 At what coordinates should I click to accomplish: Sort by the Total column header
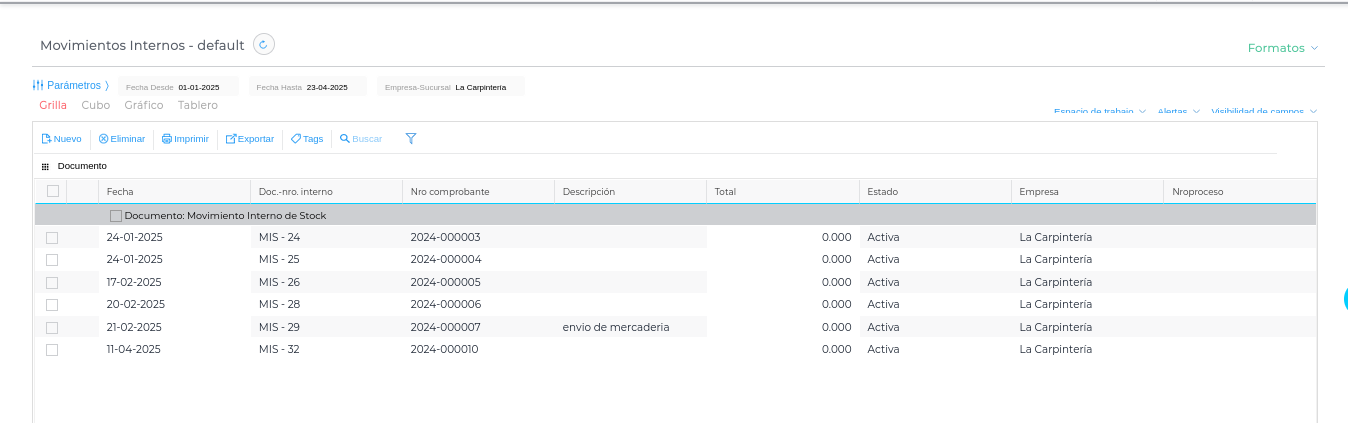coord(725,191)
